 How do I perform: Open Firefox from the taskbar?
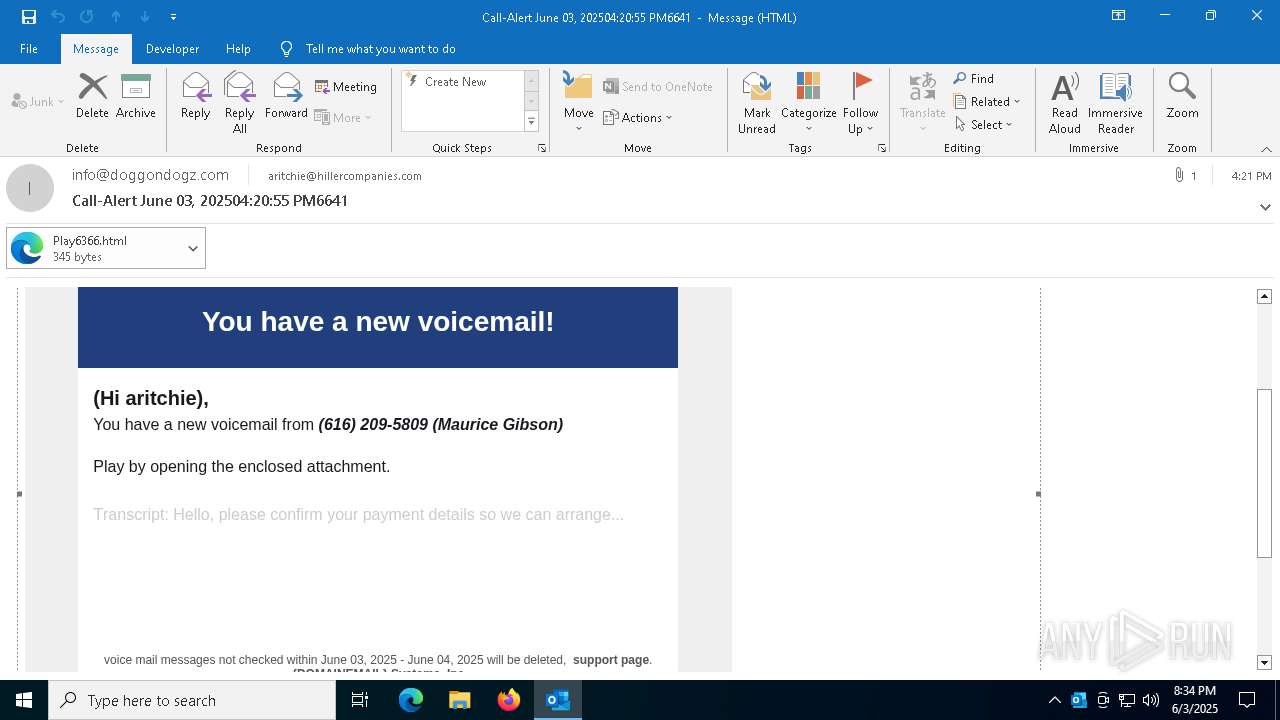point(509,700)
